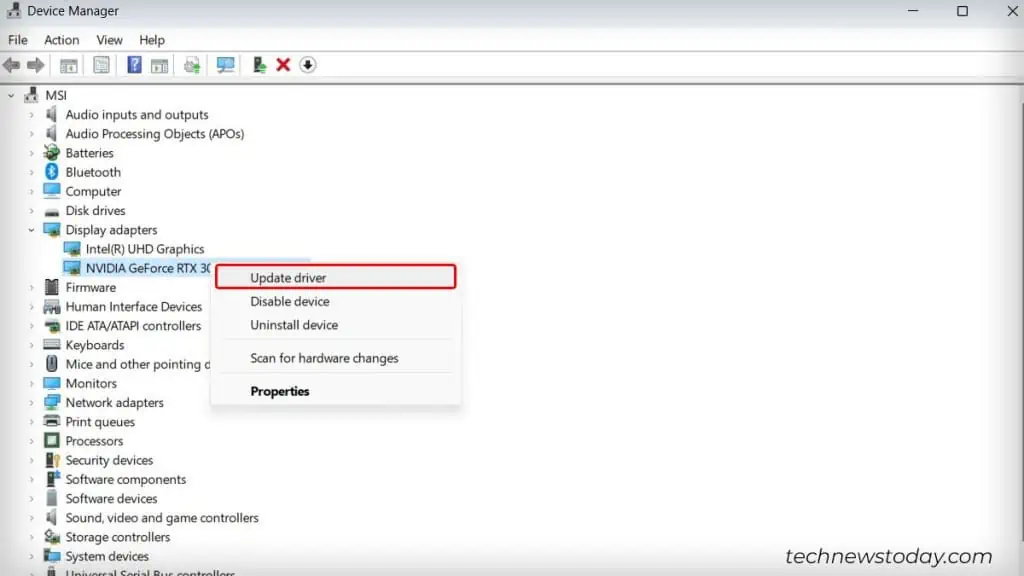Open the Action menu
The width and height of the screenshot is (1024, 576).
click(x=61, y=40)
